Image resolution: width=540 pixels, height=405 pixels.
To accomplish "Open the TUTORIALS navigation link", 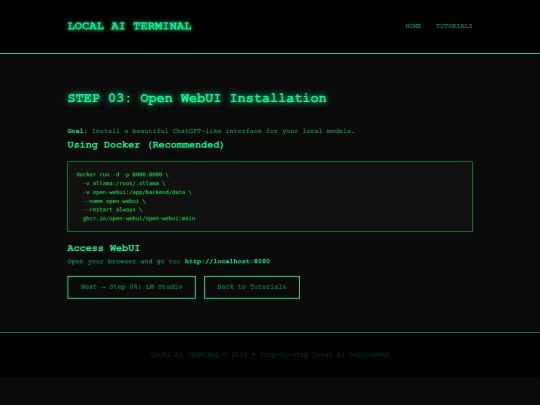I will (x=454, y=26).
